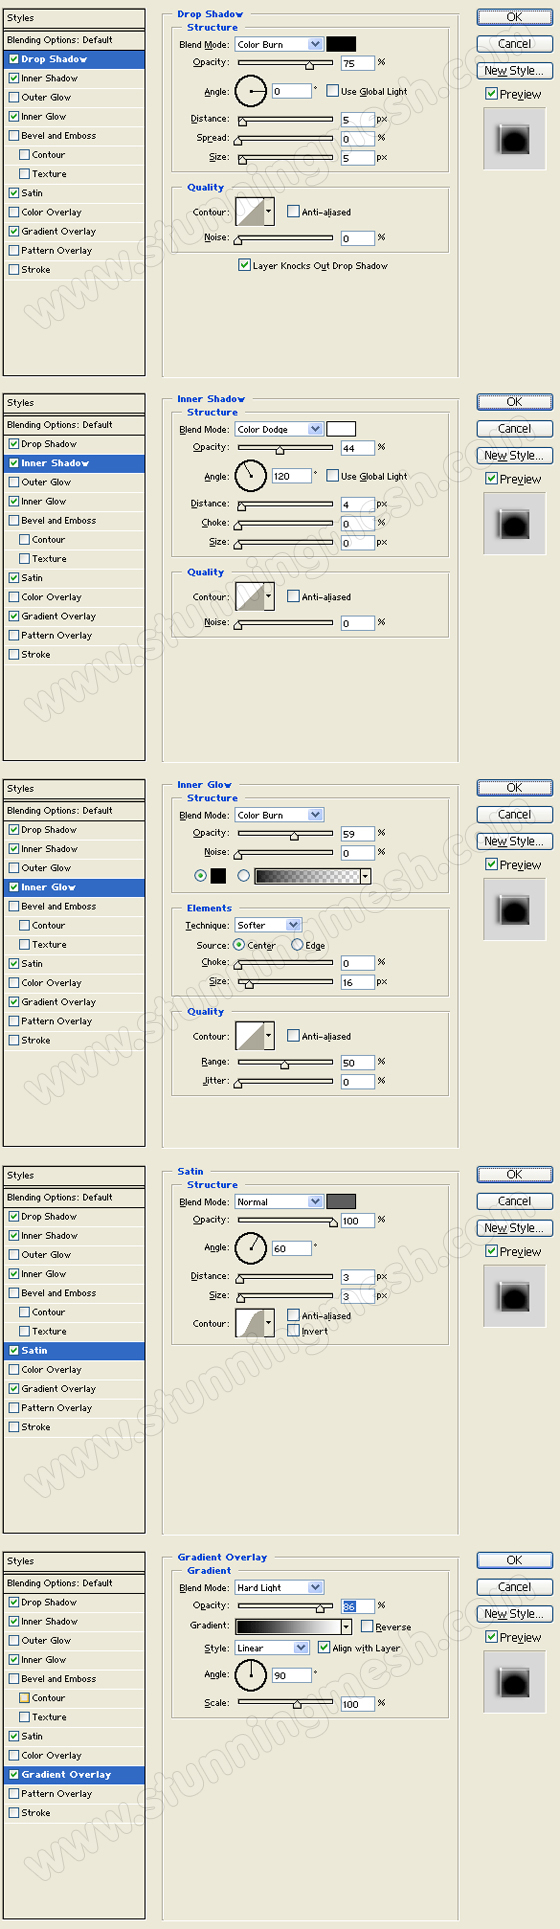Enable Stroke checkbox in the Gradient Overlay dialog
Screen dimensions: 560x1929
(x=13, y=1812)
